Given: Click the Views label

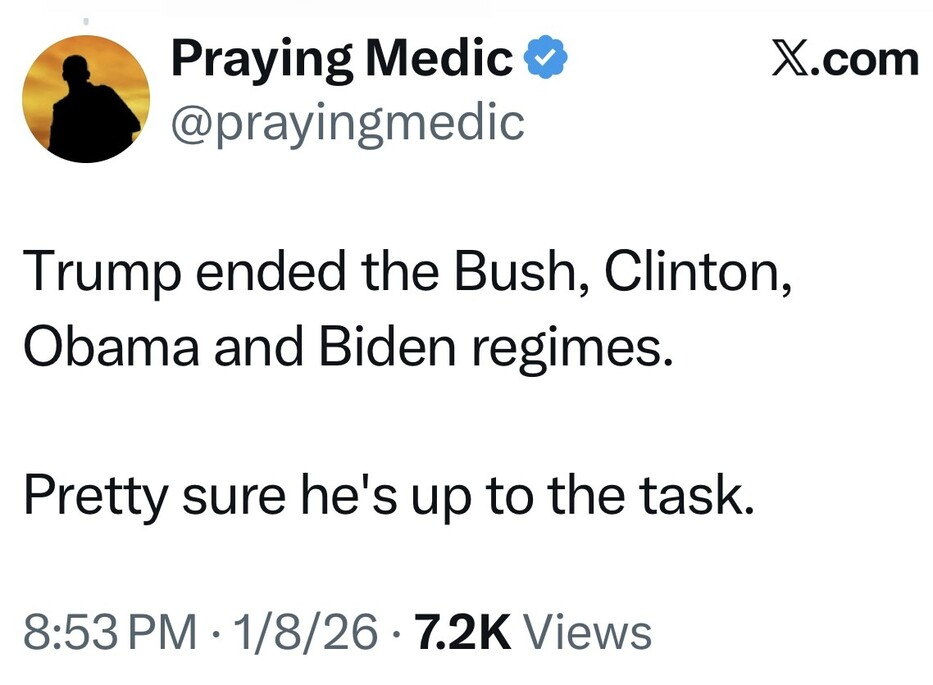Looking at the screenshot, I should pyautogui.click(x=587, y=632).
